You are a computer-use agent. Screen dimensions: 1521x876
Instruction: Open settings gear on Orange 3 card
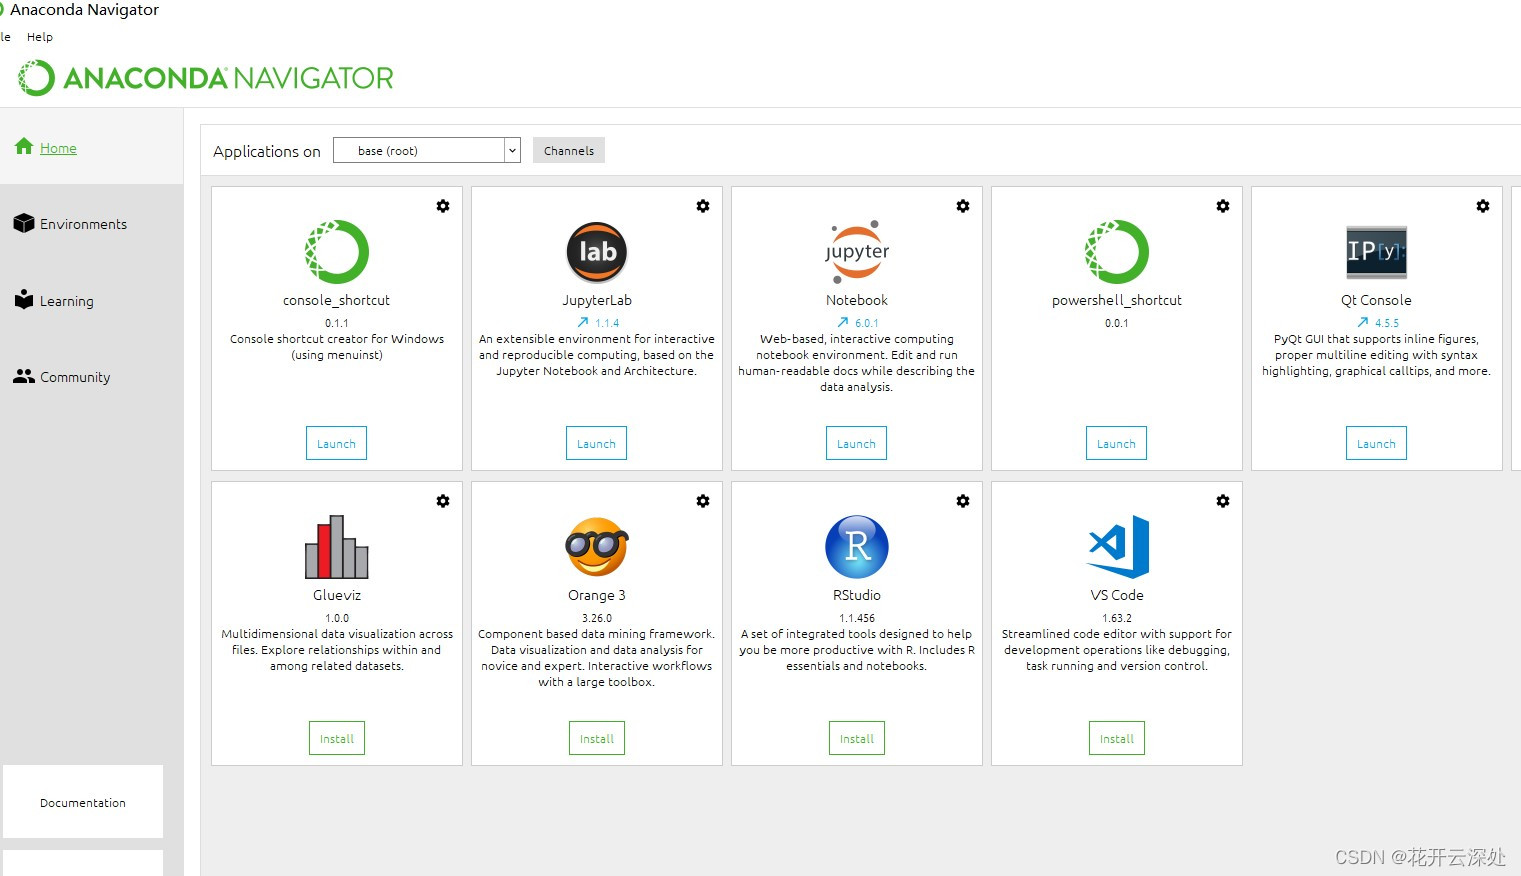pos(703,501)
